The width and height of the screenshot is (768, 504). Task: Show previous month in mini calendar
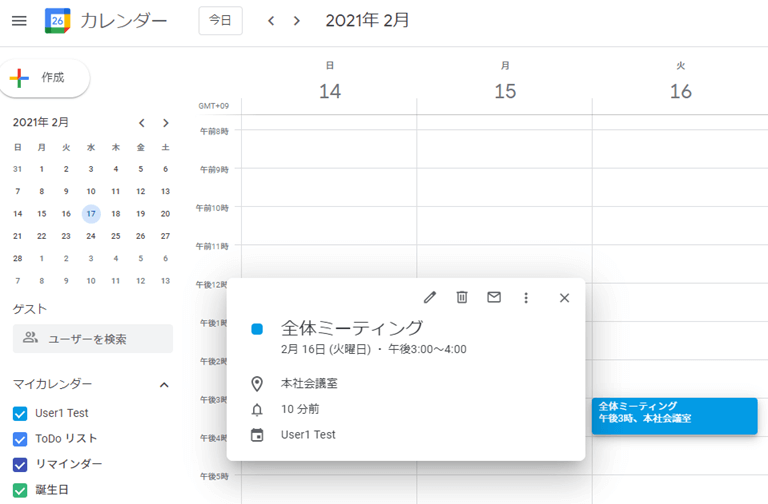142,123
